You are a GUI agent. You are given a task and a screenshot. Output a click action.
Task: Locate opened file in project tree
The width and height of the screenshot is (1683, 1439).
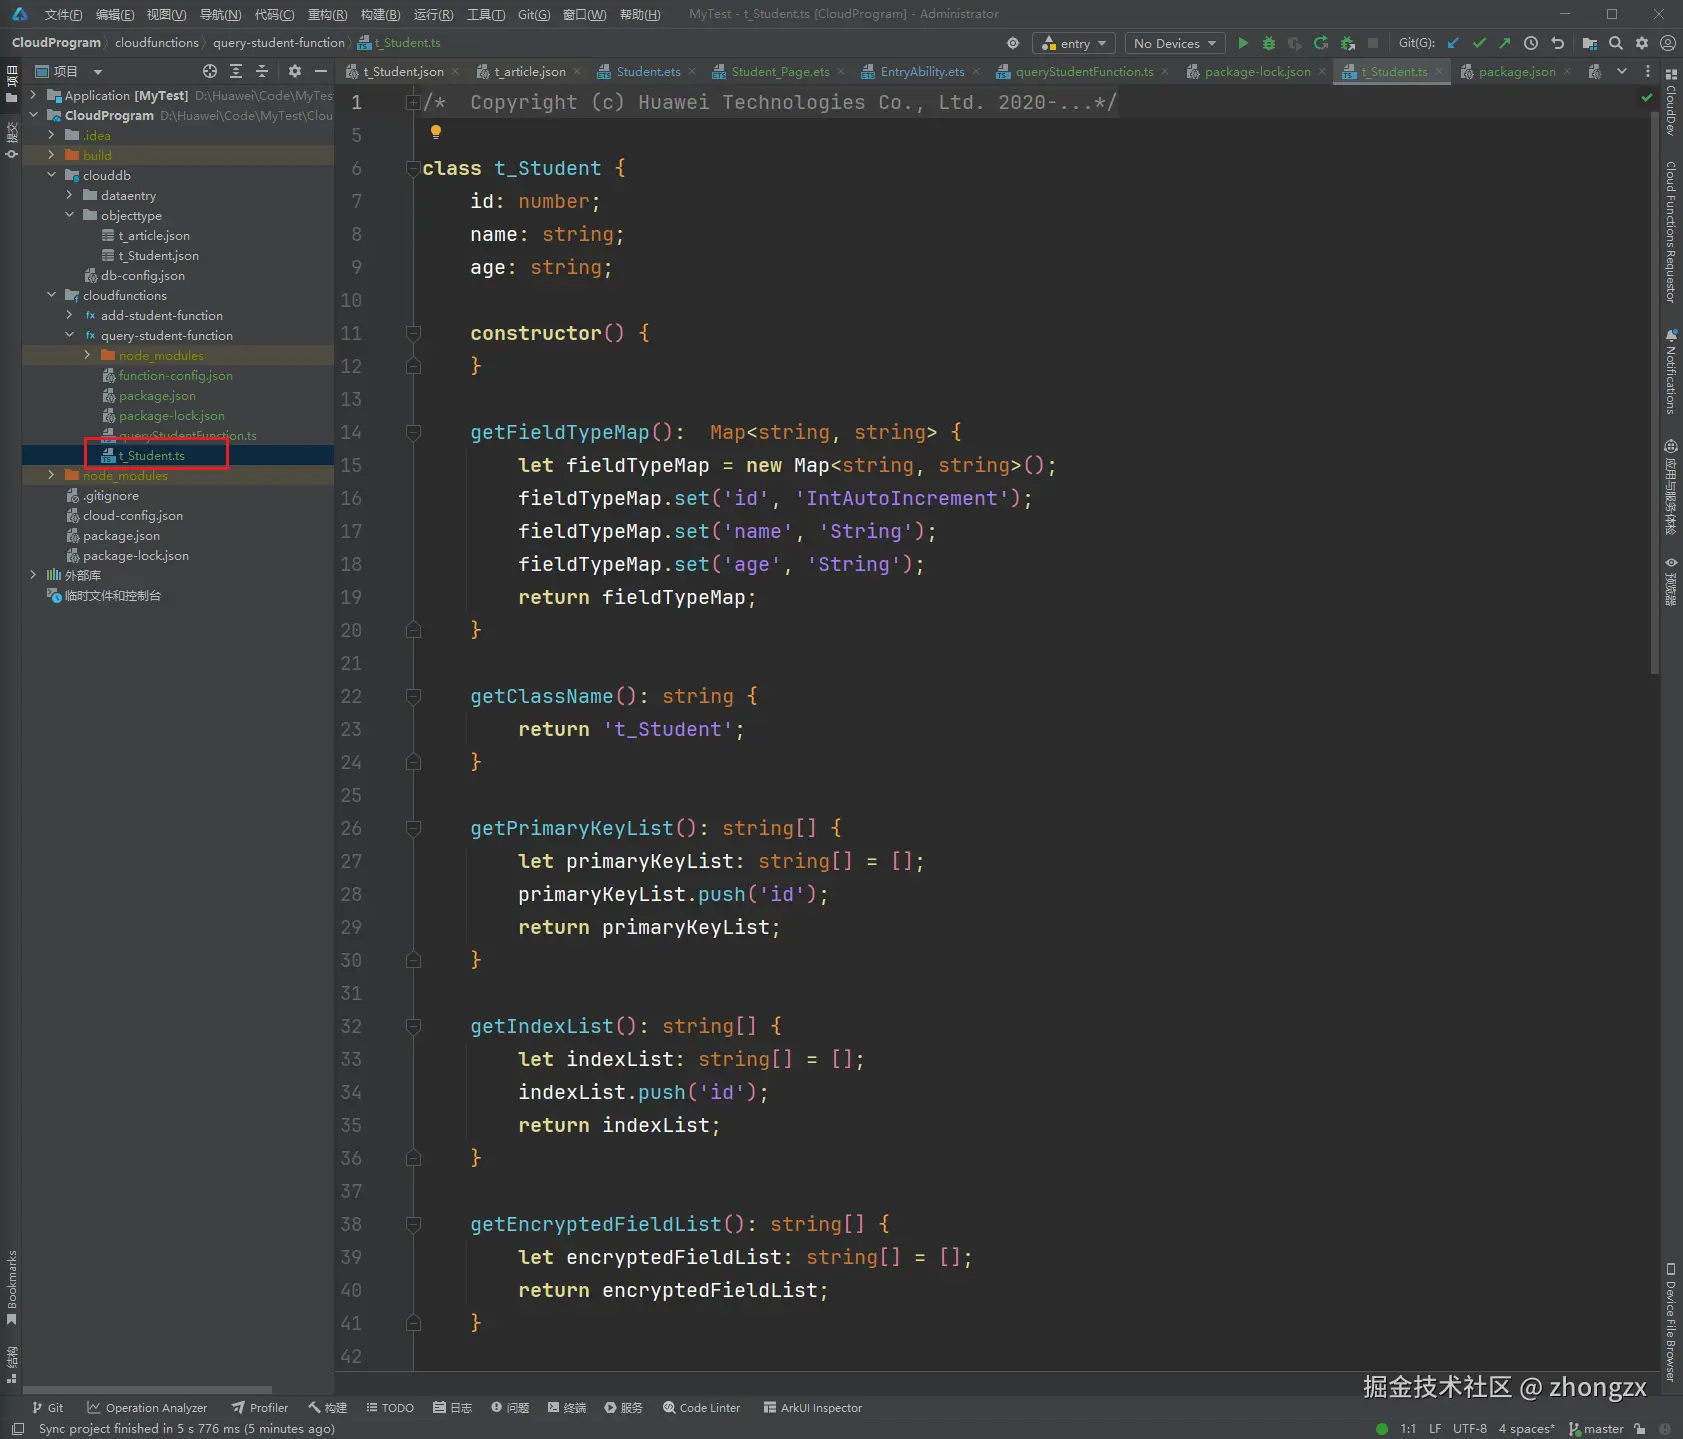tap(209, 71)
